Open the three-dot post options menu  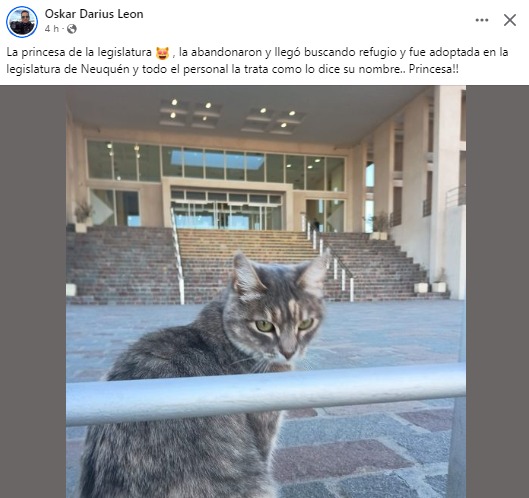[x=482, y=20]
